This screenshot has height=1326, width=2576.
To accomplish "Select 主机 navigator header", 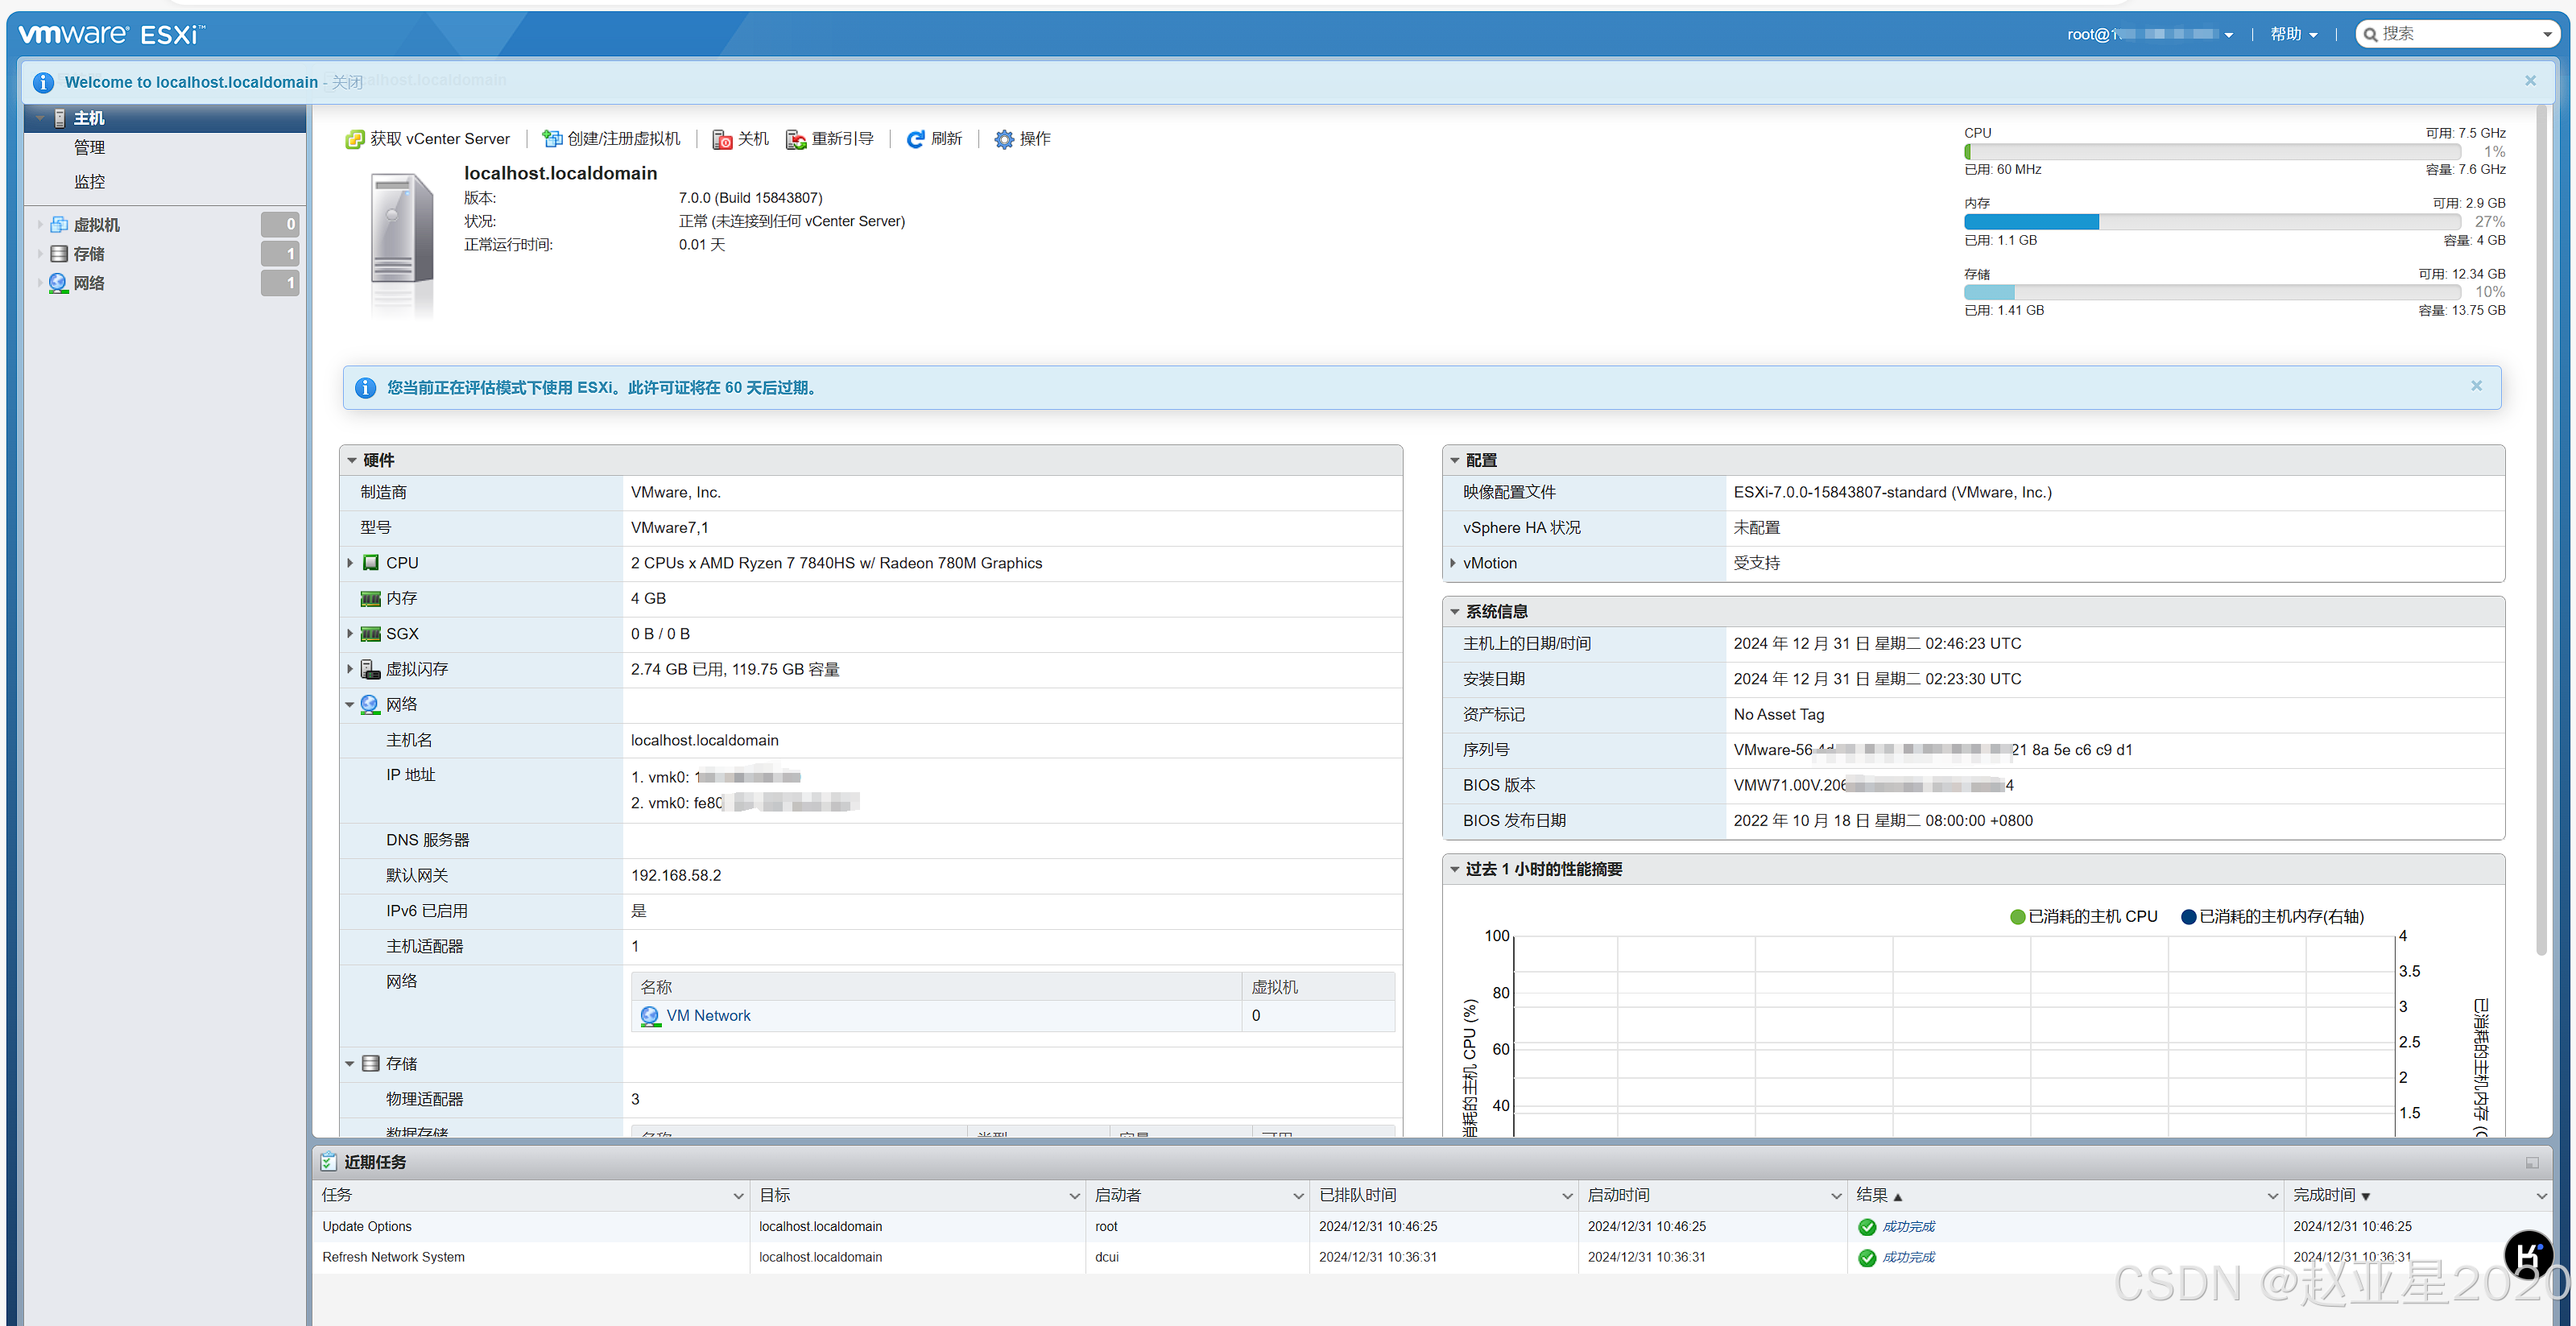I will pos(165,118).
